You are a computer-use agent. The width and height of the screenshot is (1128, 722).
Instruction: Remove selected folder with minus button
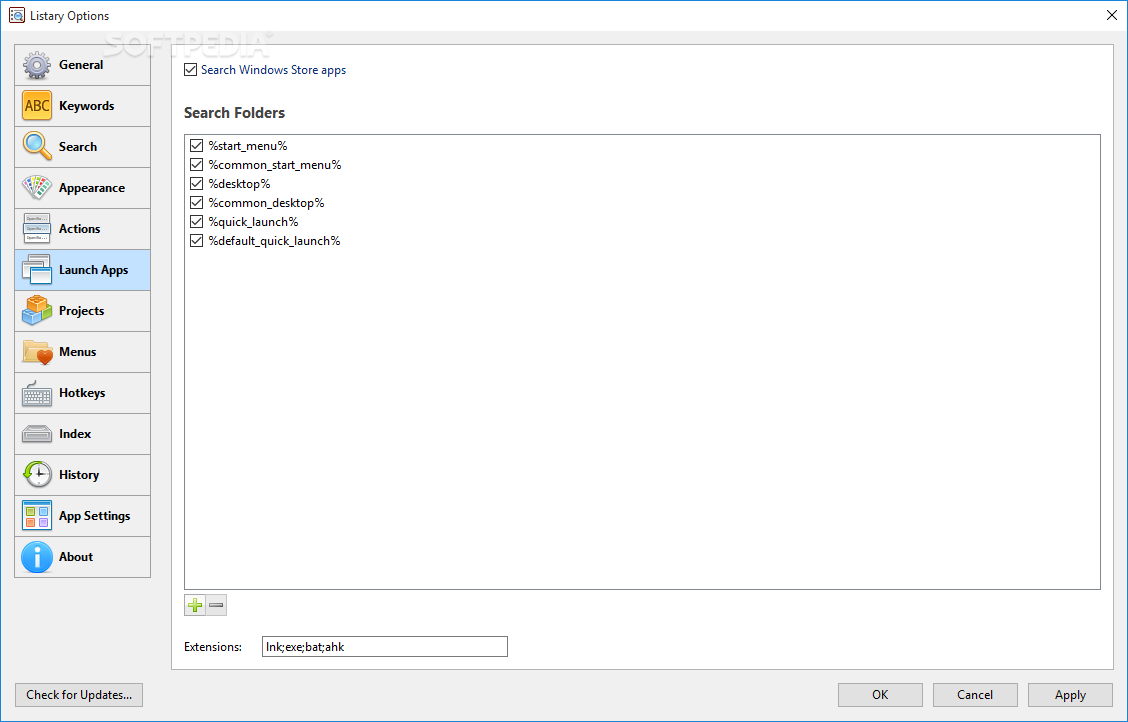[x=216, y=606]
